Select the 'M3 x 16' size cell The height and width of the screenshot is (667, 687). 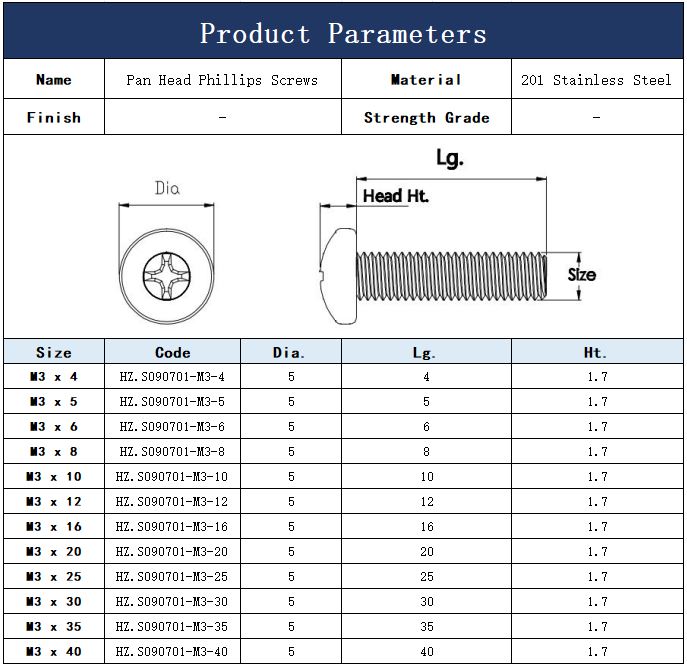54,527
